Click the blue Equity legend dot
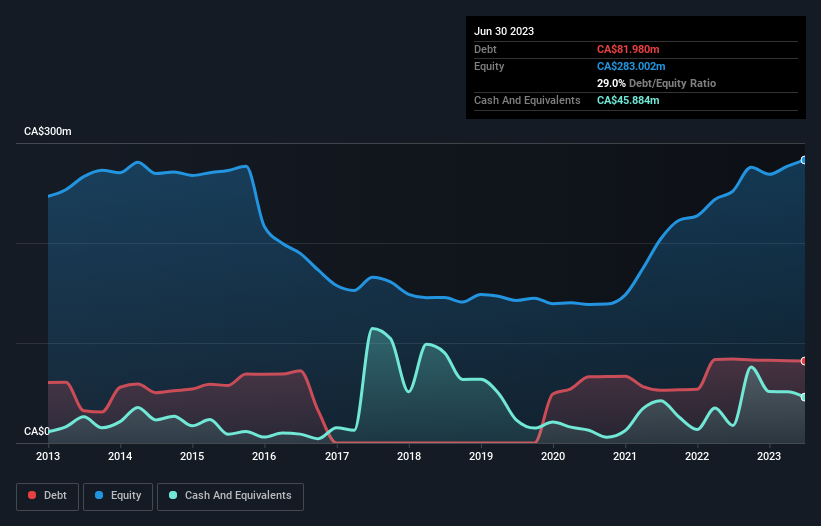821x526 pixels. [99, 495]
